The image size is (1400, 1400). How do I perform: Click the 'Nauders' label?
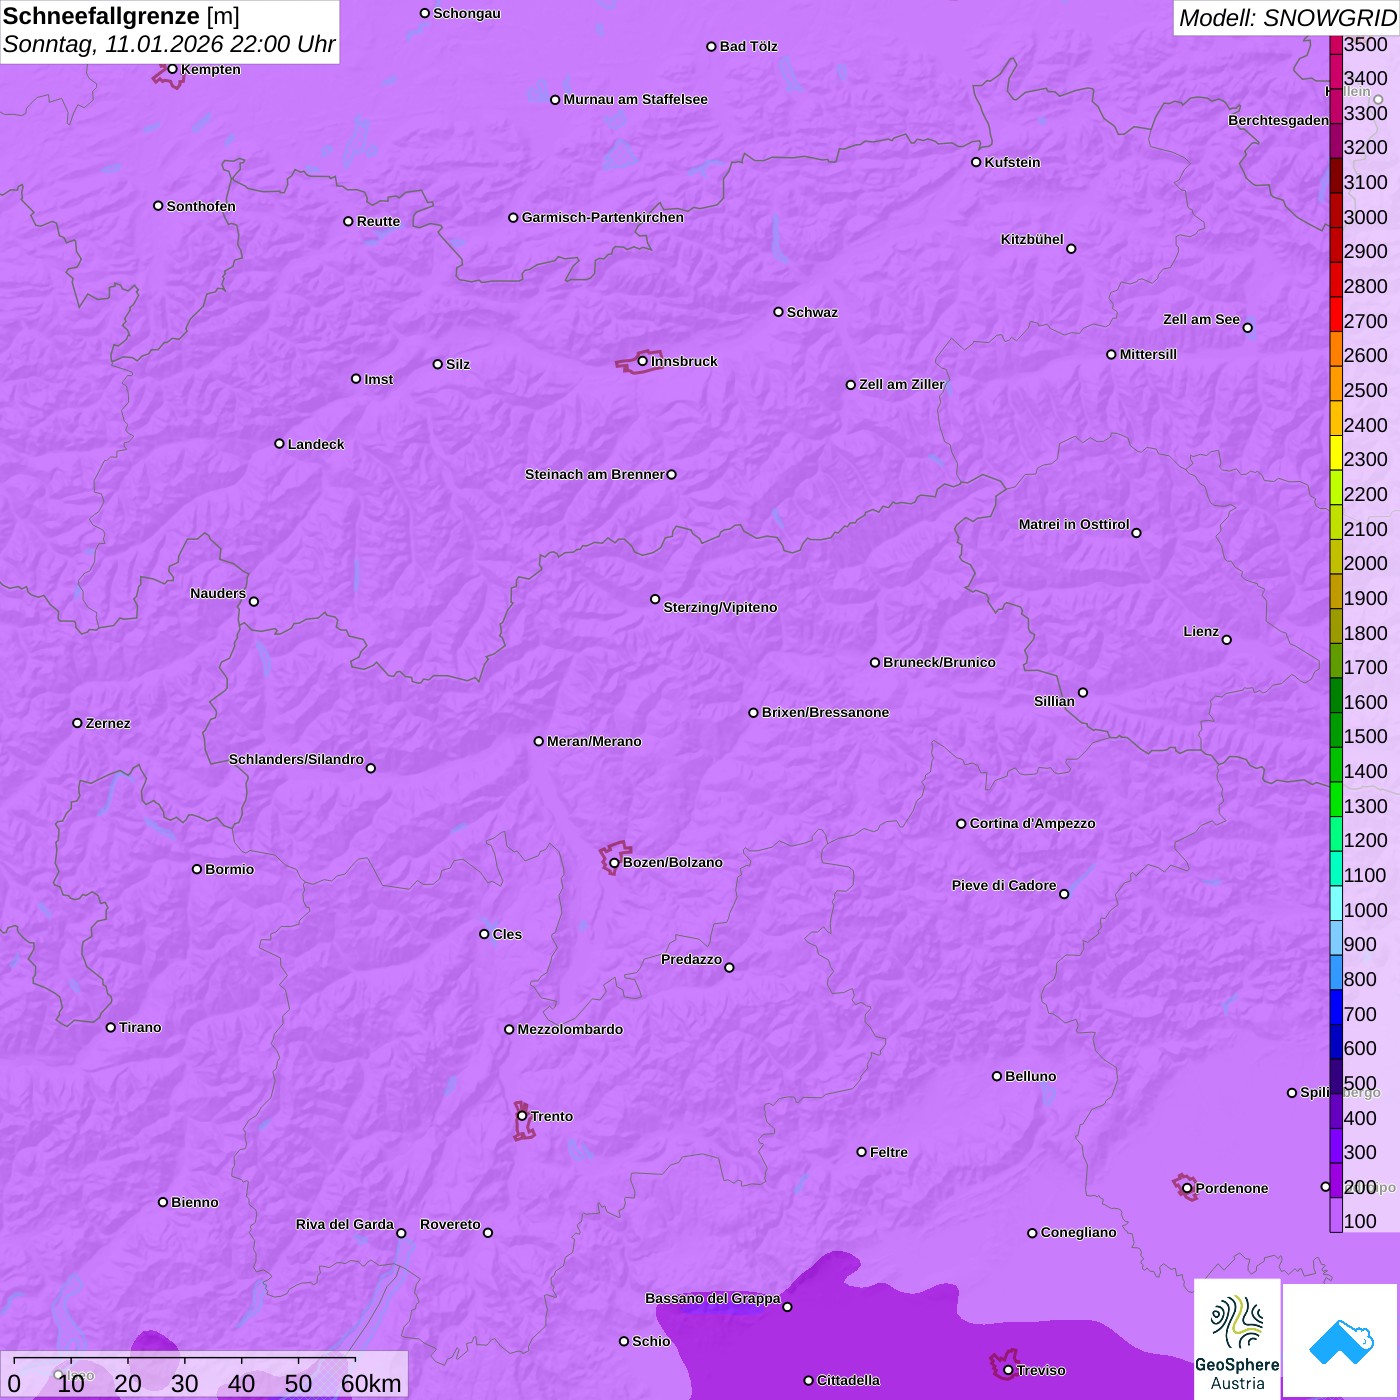tap(218, 593)
